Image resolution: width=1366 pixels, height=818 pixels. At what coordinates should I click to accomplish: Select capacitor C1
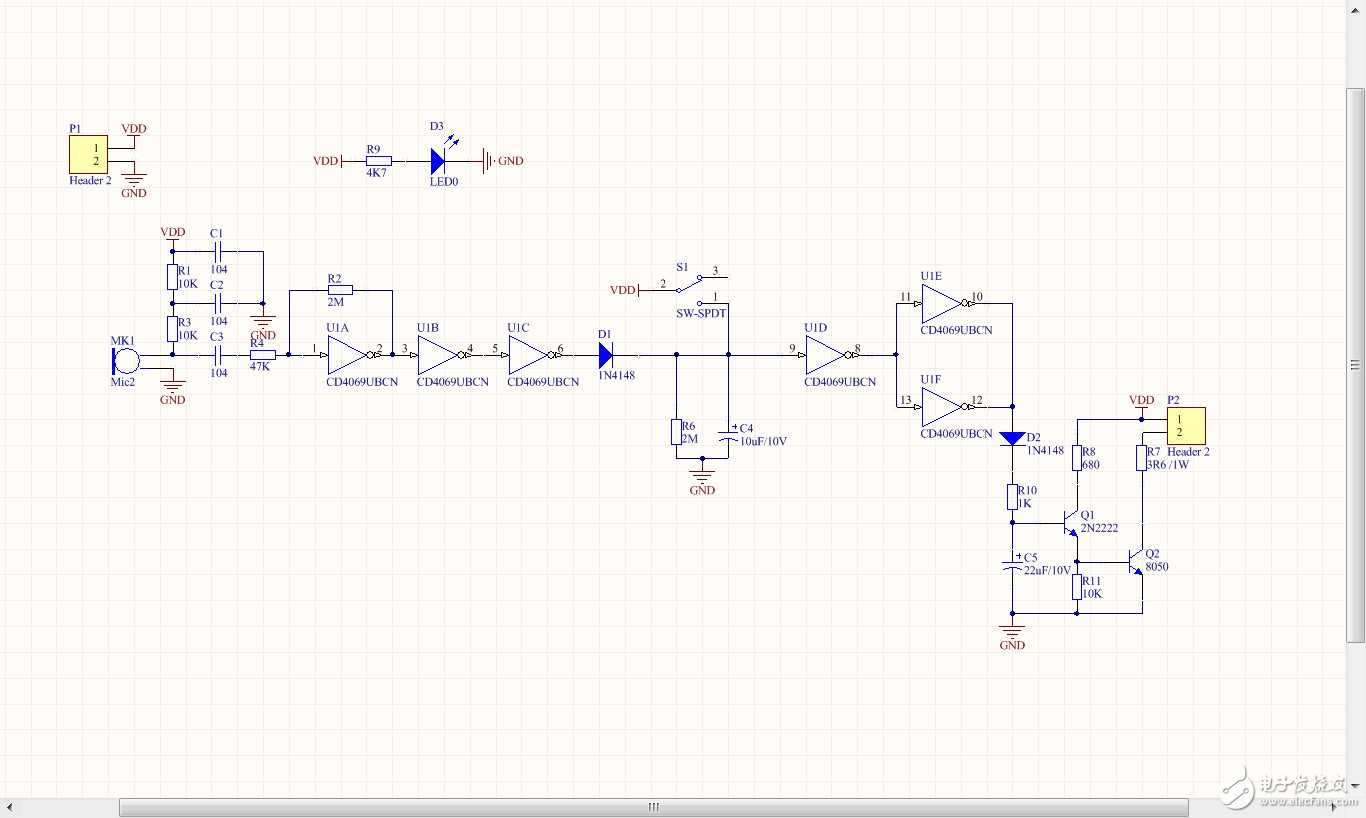point(218,251)
